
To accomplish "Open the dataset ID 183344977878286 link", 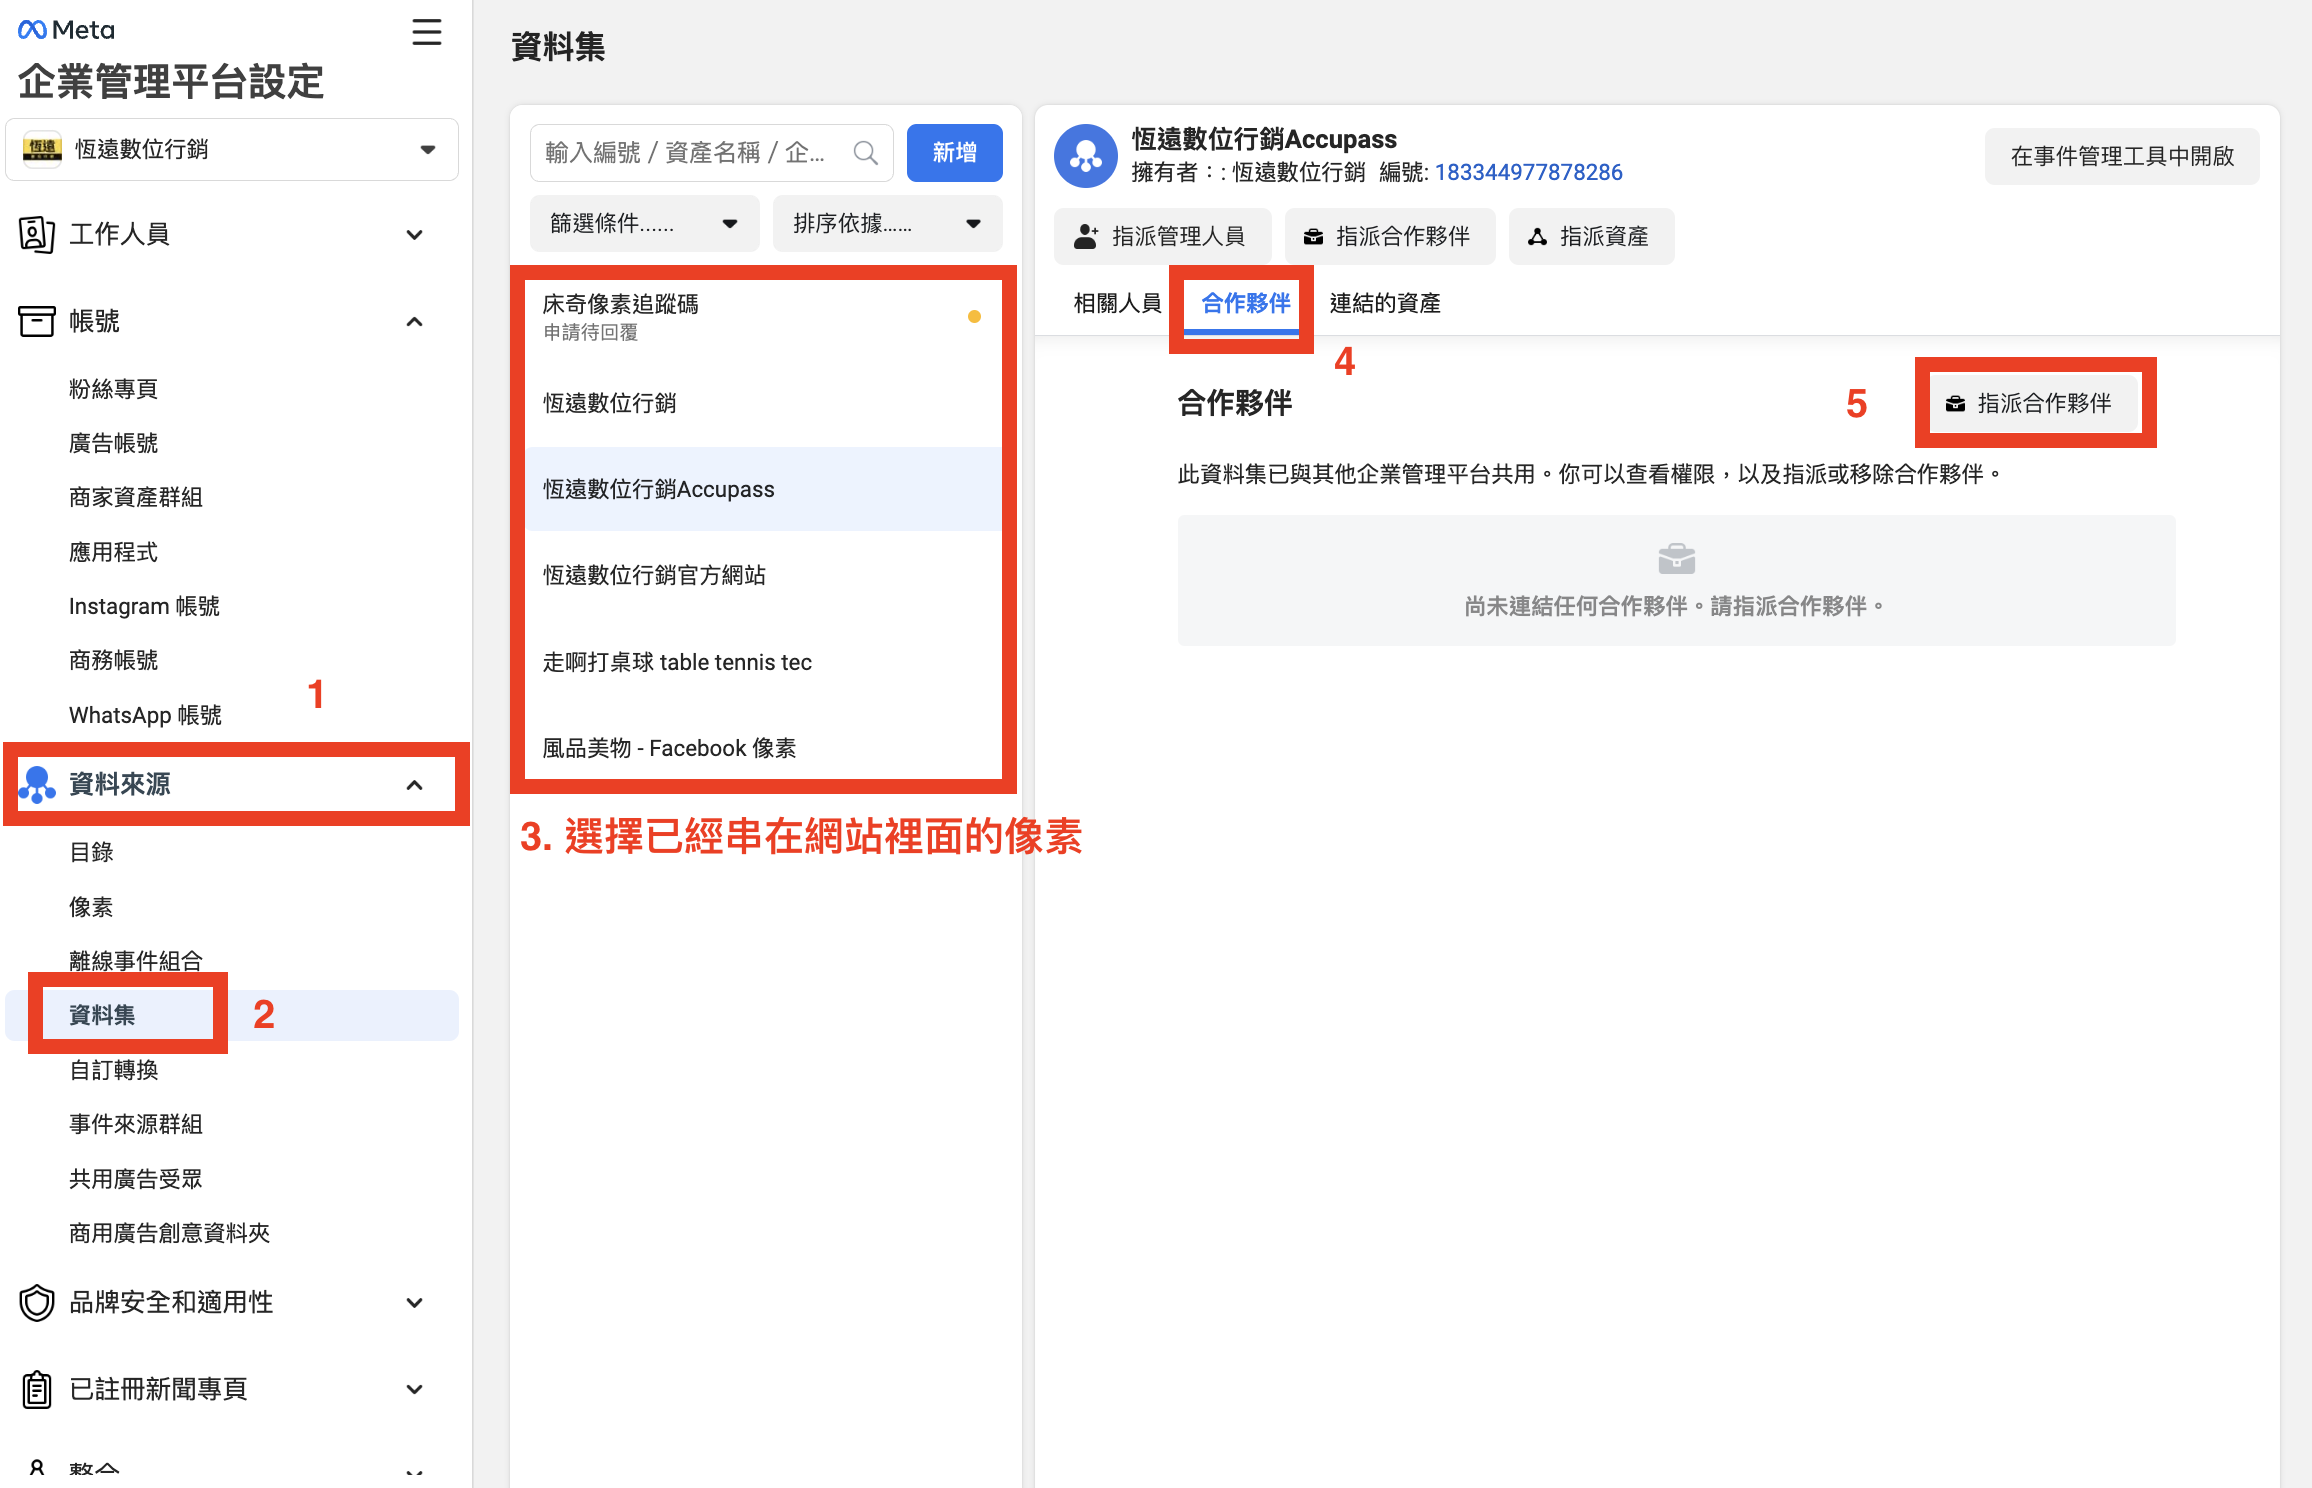I will [x=1529, y=172].
